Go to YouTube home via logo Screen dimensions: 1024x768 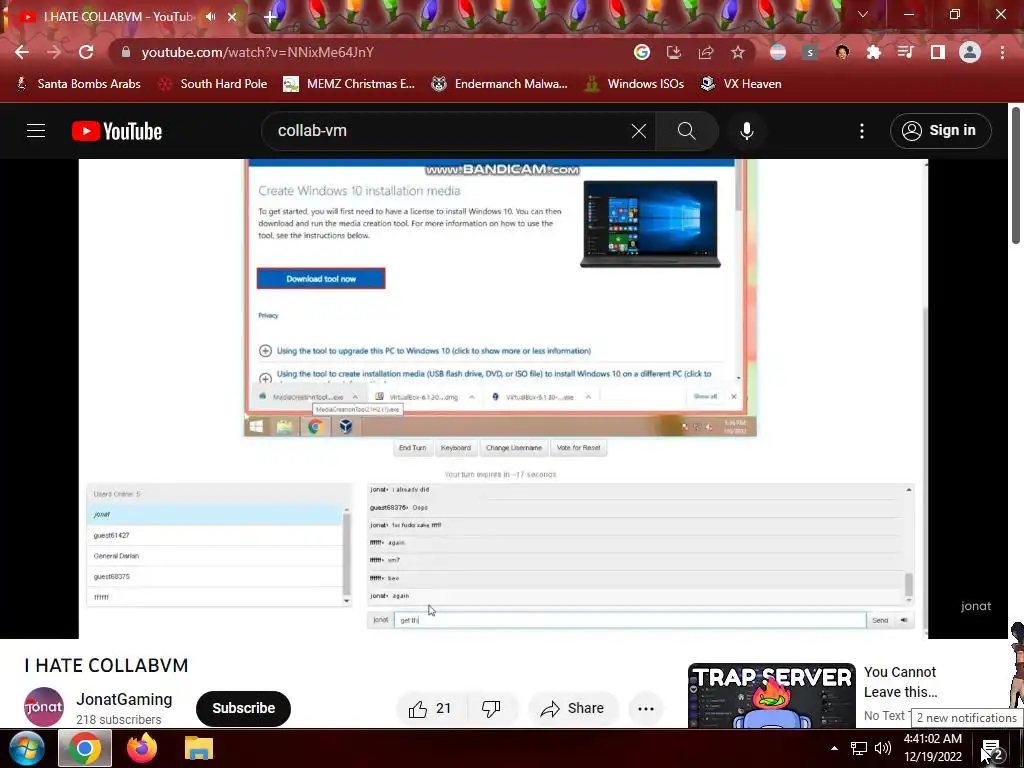tap(117, 131)
